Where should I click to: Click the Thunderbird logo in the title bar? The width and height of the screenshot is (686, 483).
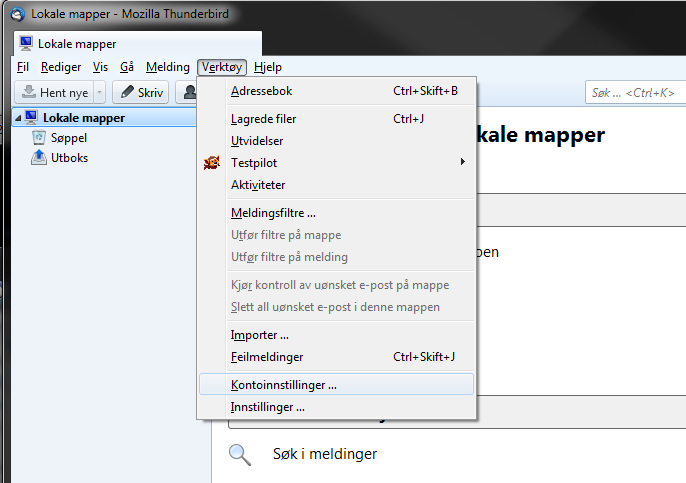coord(18,14)
